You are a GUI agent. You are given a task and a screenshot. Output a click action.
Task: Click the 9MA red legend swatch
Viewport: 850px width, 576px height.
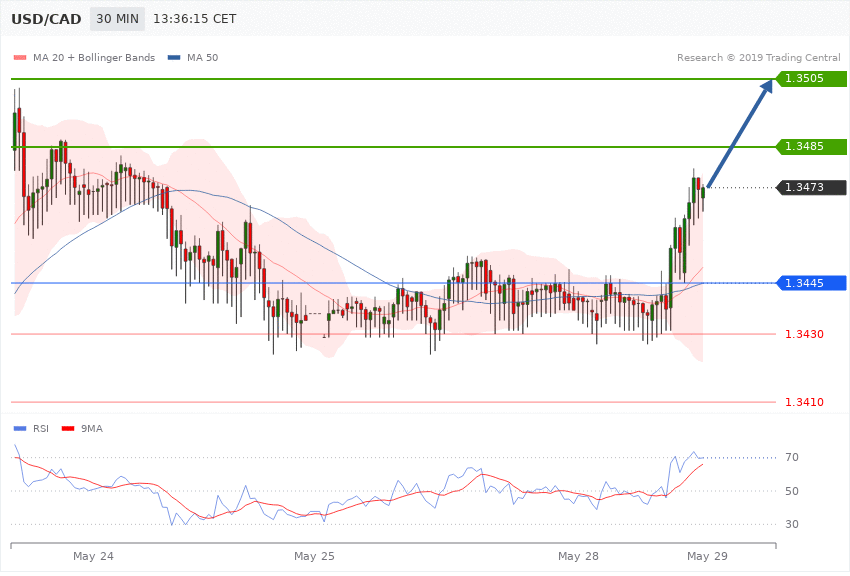click(x=68, y=429)
